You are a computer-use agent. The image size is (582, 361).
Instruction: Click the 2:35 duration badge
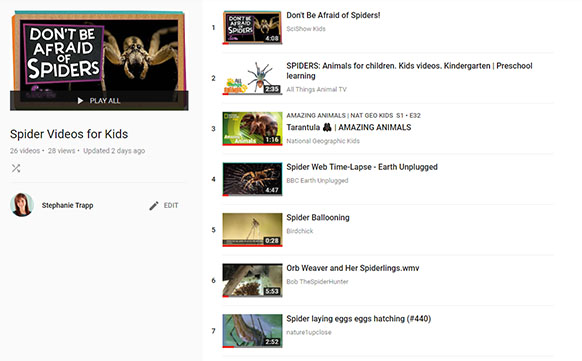coord(272,89)
